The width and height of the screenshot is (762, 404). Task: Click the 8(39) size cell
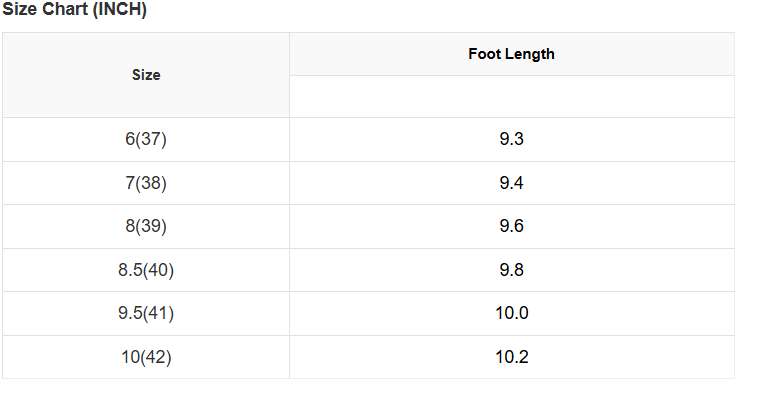point(146,226)
